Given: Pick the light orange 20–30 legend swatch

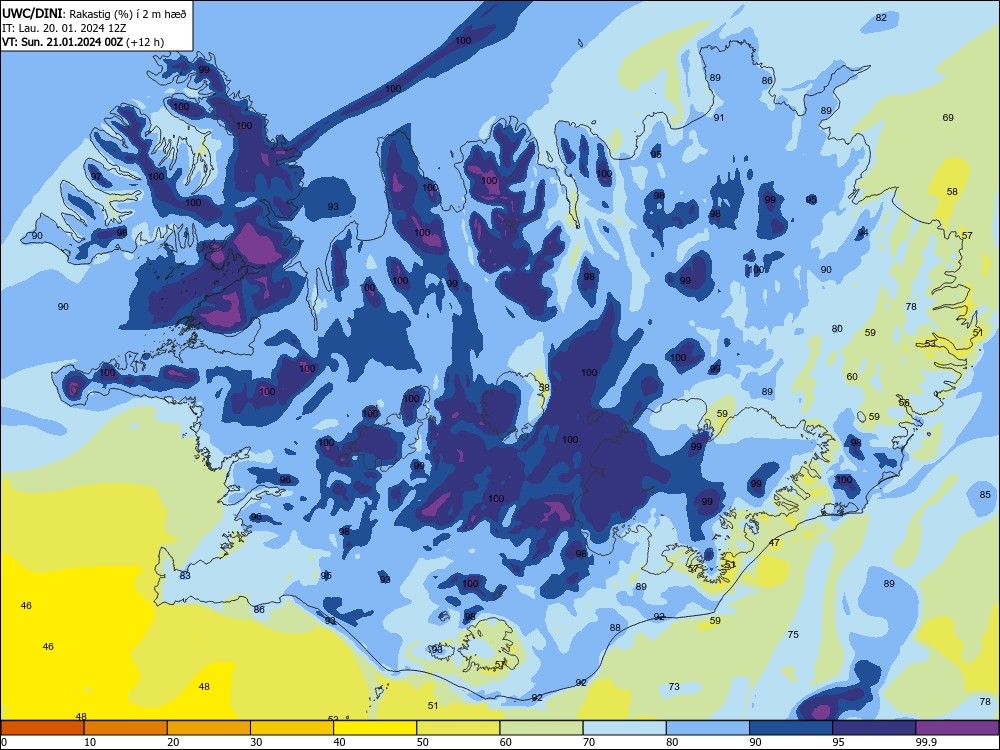Looking at the screenshot, I should point(209,728).
